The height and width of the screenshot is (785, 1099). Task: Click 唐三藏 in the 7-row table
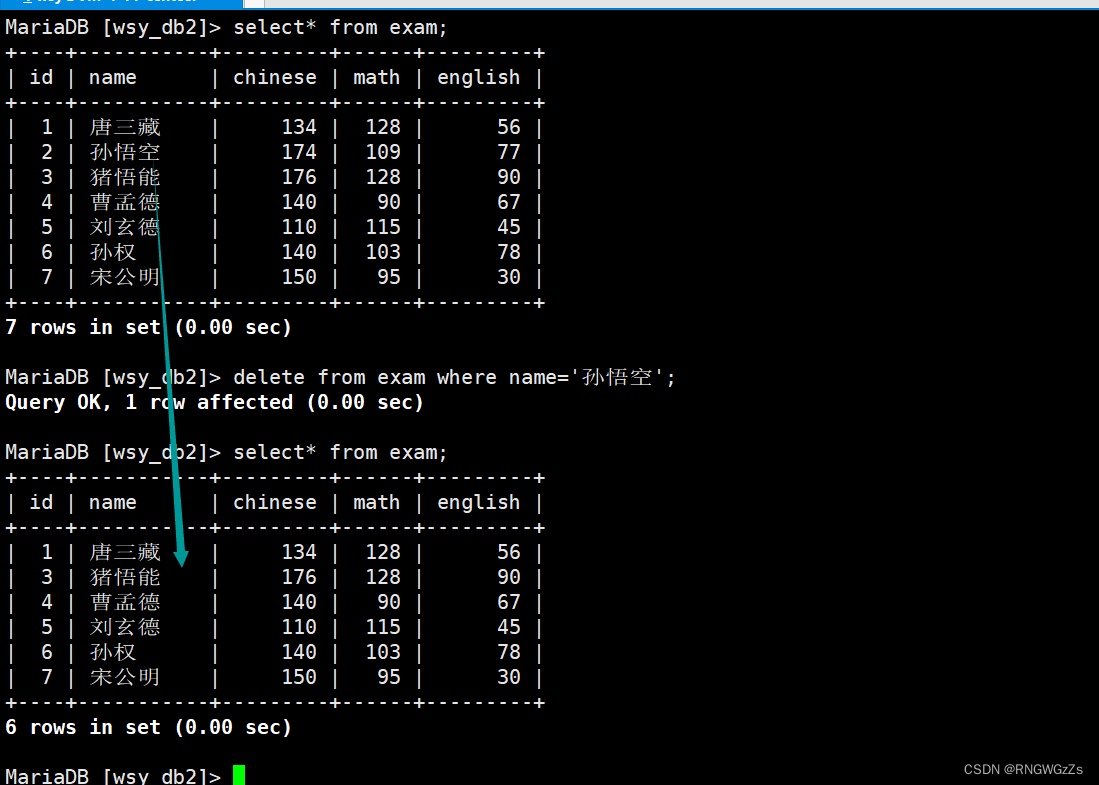(x=125, y=127)
